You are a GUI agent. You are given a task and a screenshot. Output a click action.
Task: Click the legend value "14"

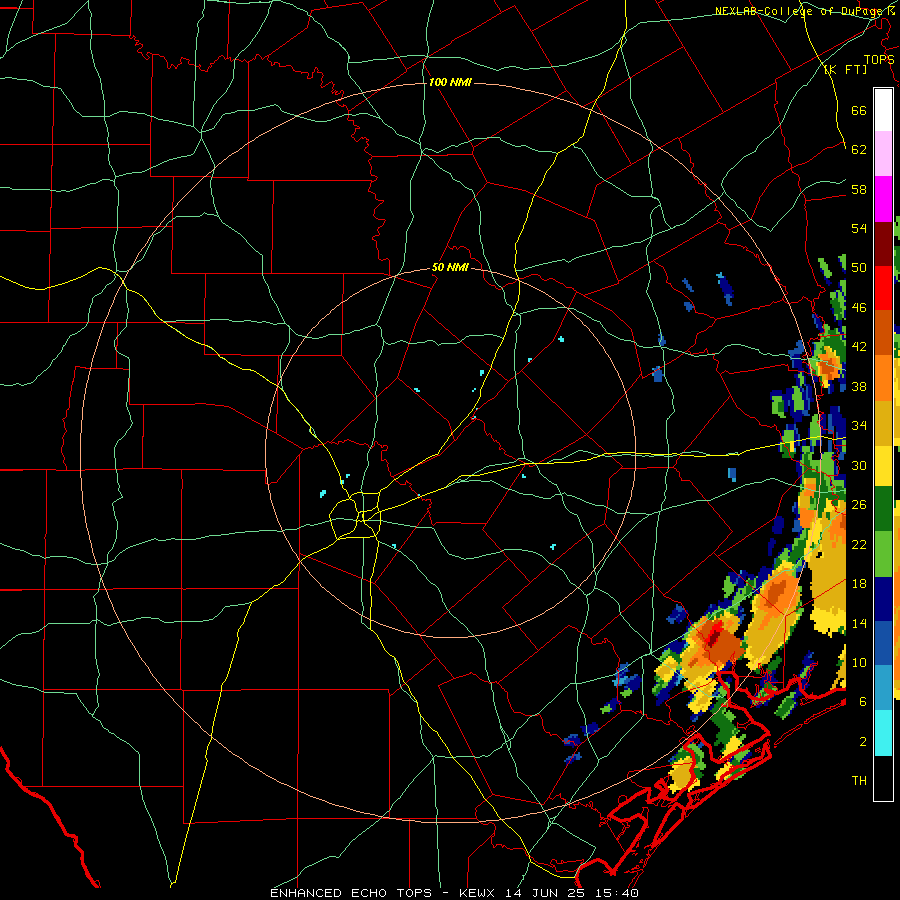click(x=859, y=623)
